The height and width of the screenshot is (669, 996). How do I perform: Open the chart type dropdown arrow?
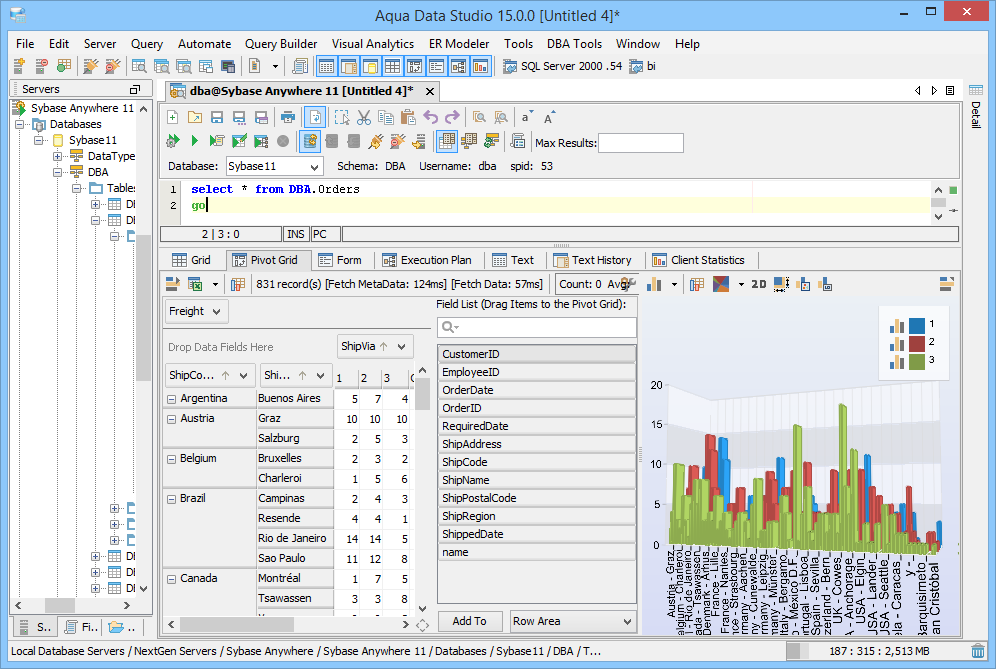(674, 285)
